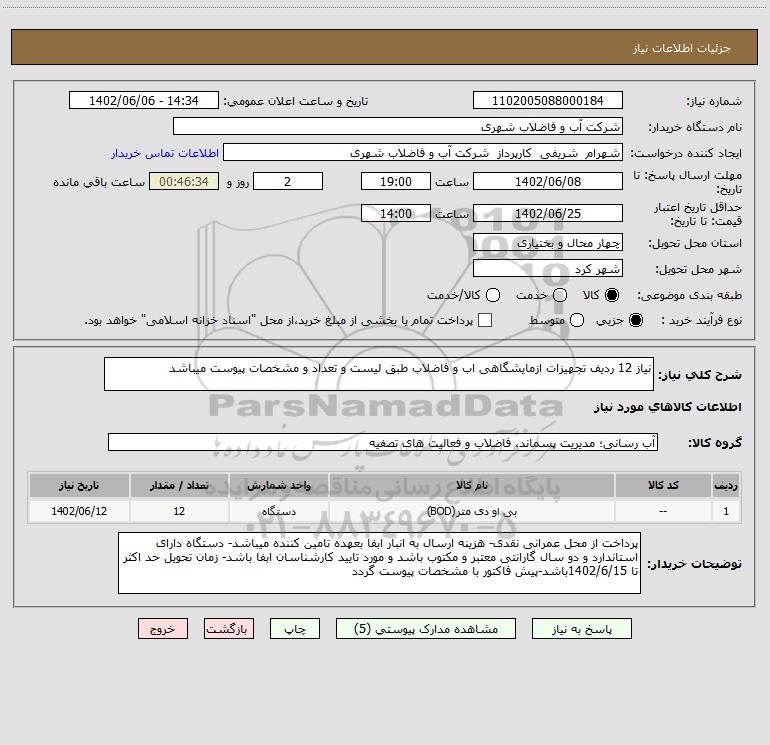This screenshot has height=745, width=770.
Task: Click the تعداد / مقدار column header
Action: click(x=179, y=485)
